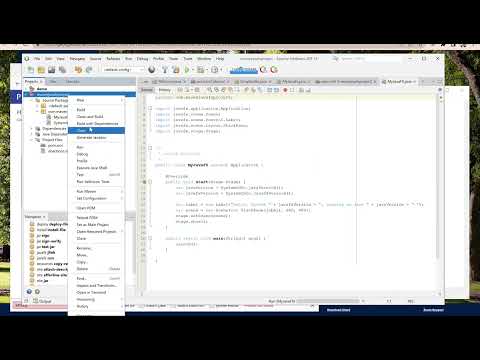
Task: Choose Clean and Build in context menu
Action: pyautogui.click(x=96, y=116)
